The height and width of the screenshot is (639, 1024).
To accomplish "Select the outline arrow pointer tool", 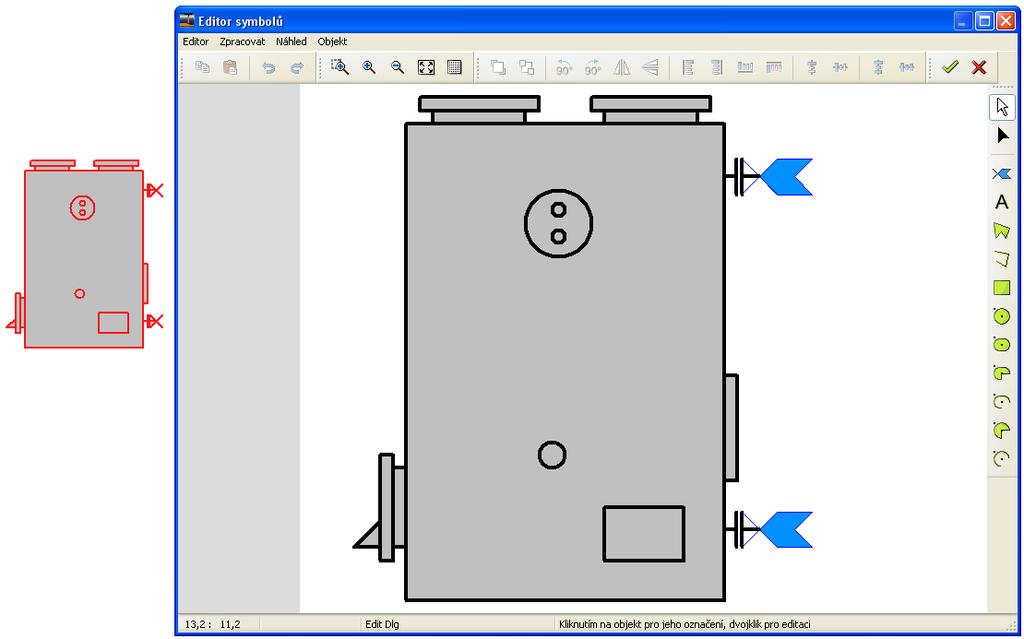I will point(1002,107).
